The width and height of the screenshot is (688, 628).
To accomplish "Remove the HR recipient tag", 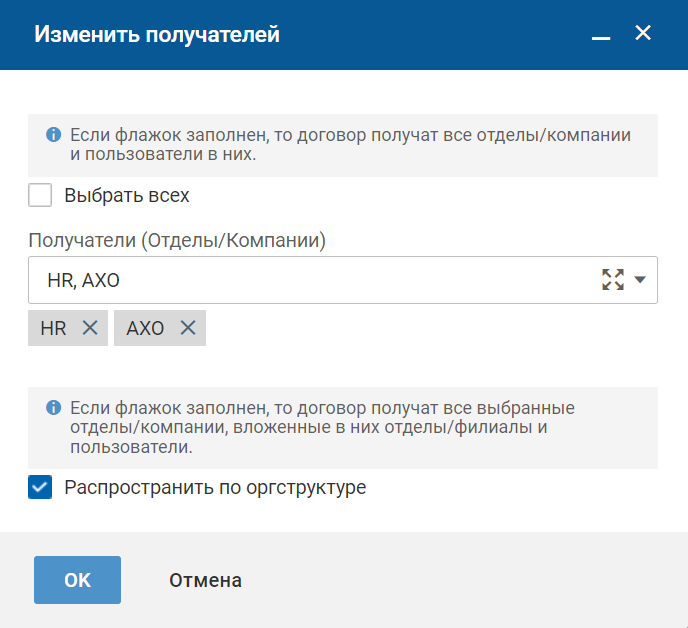I will (89, 328).
